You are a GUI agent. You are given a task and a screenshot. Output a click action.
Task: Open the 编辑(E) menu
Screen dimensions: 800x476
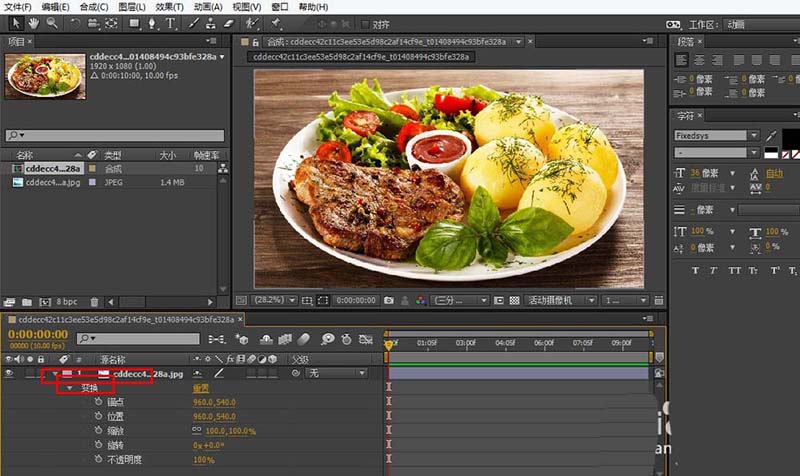point(55,7)
